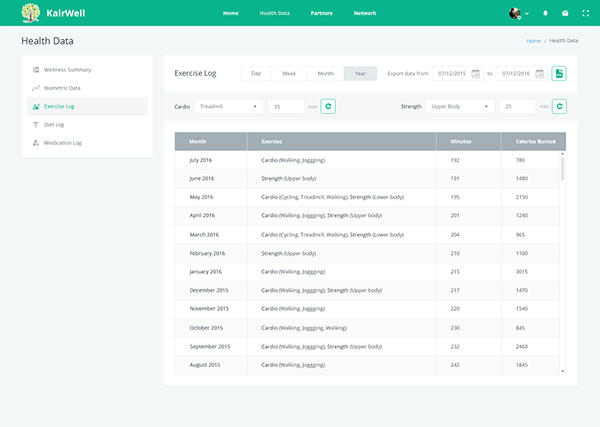The image size is (600, 427).
Task: Click the export file icon button
Action: (559, 73)
